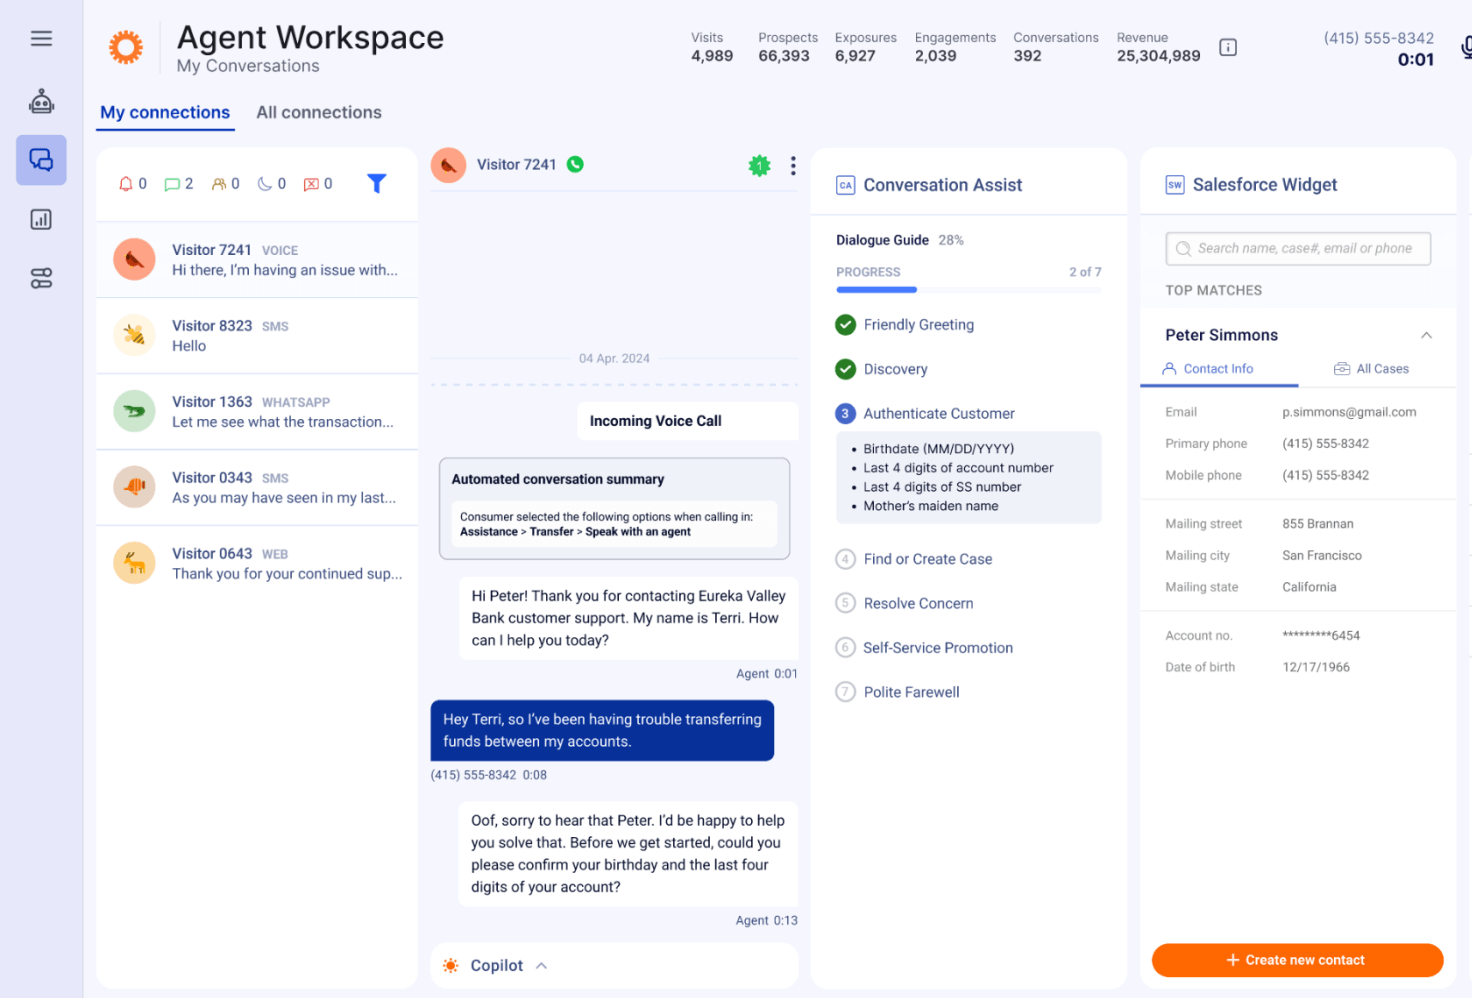Screen dimensions: 1472x998
Task: Filter by bell alerts count
Action: [133, 184]
